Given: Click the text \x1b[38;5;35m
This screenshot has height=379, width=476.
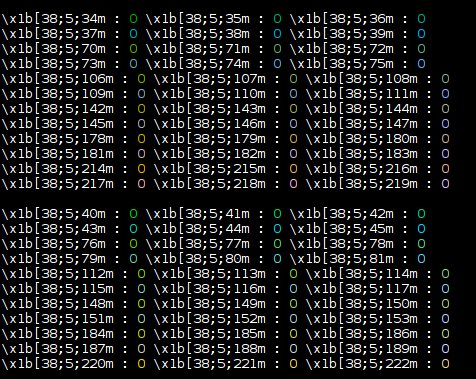Looking at the screenshot, I should click(x=198, y=19).
